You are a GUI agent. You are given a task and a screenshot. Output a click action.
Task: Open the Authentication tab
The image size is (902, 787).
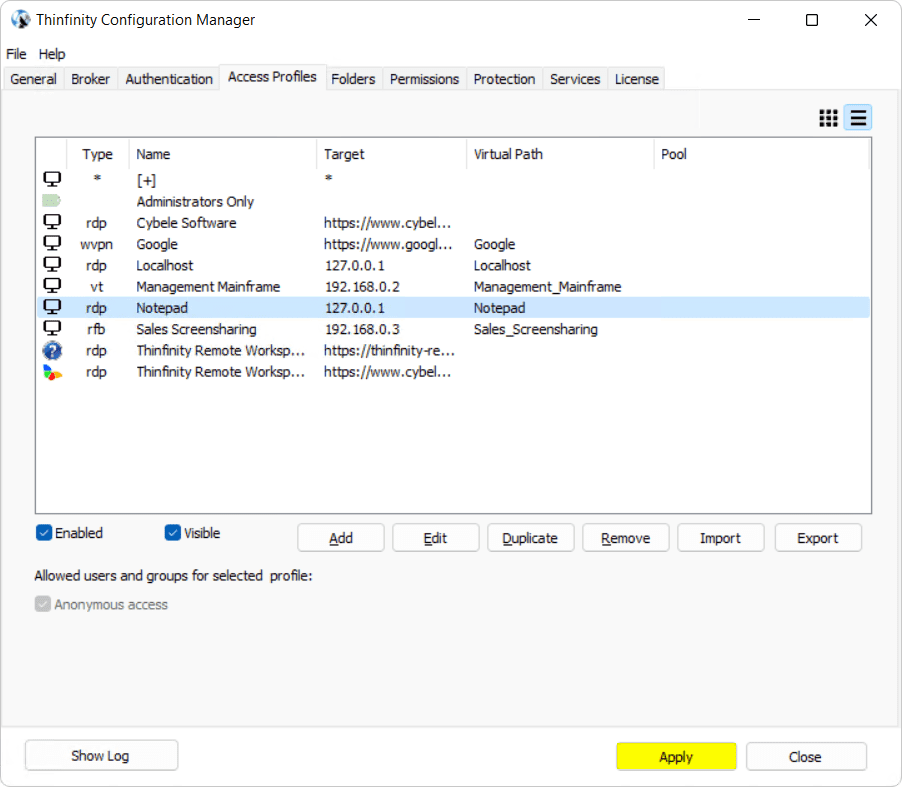coord(169,79)
